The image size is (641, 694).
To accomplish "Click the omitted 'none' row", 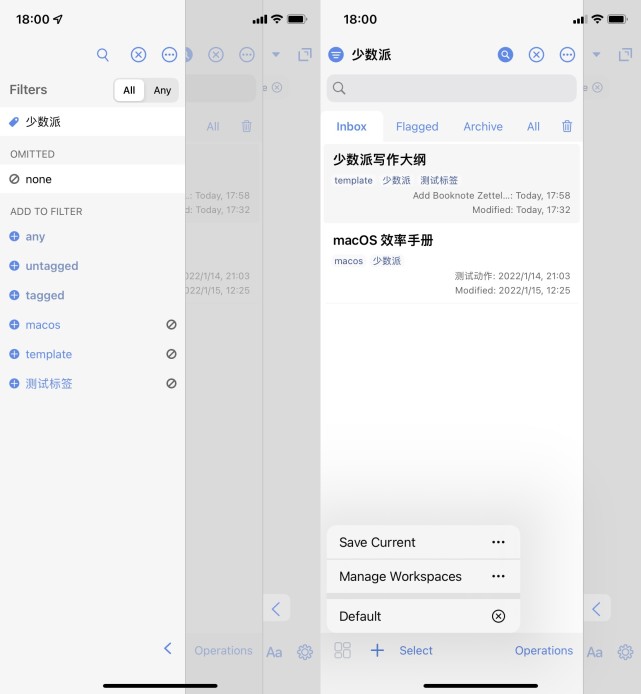I will pos(92,179).
